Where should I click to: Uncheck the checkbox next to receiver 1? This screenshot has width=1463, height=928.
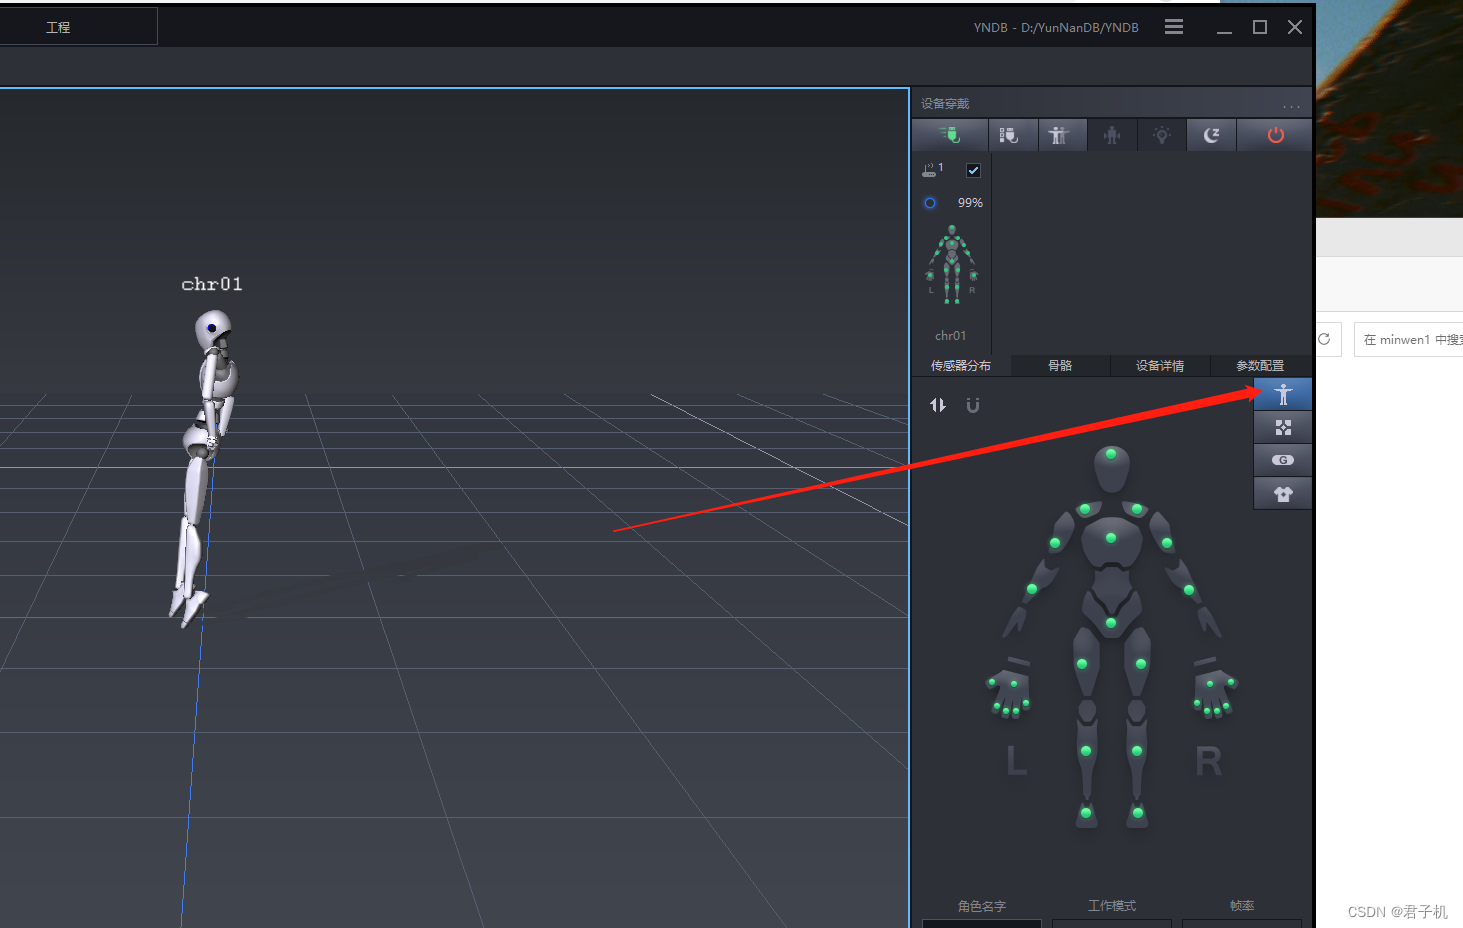[973, 169]
